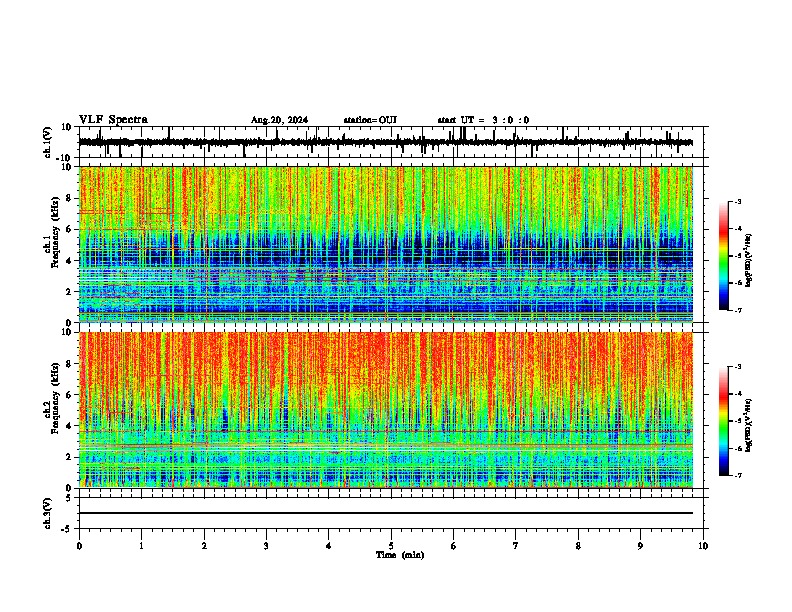The width and height of the screenshot is (792, 612).
Task: Click the ch.2 spectrogram color bar
Action: 723,421
